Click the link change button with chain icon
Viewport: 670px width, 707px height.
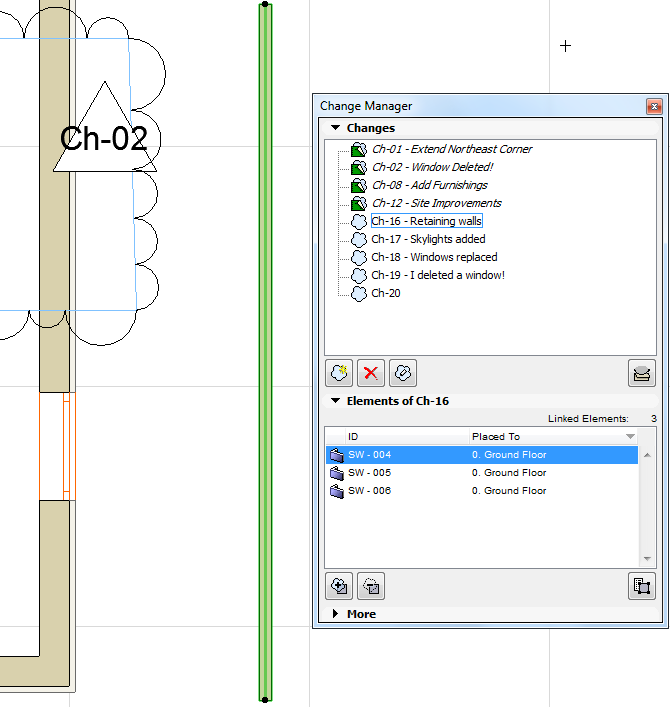(403, 373)
